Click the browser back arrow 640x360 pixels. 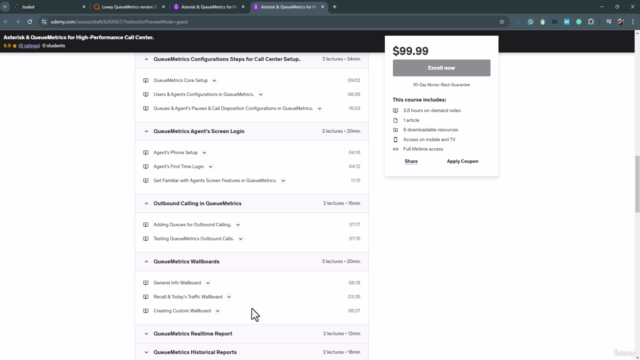pos(6,22)
